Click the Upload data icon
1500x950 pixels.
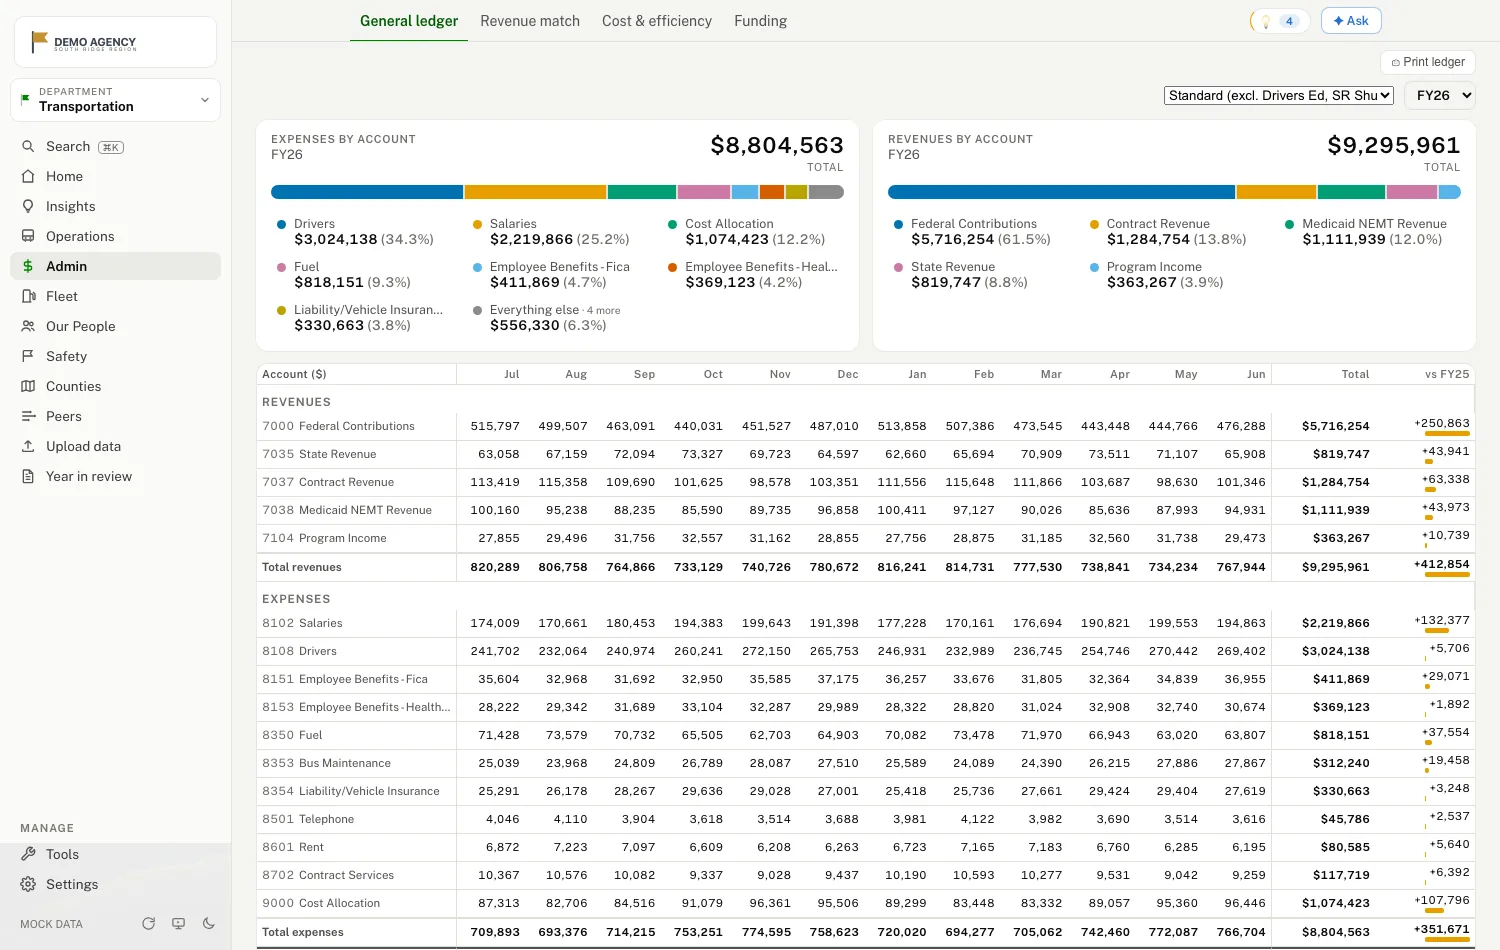click(28, 446)
